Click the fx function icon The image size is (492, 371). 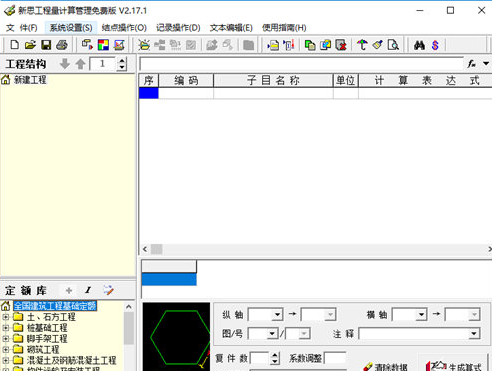coord(471,63)
